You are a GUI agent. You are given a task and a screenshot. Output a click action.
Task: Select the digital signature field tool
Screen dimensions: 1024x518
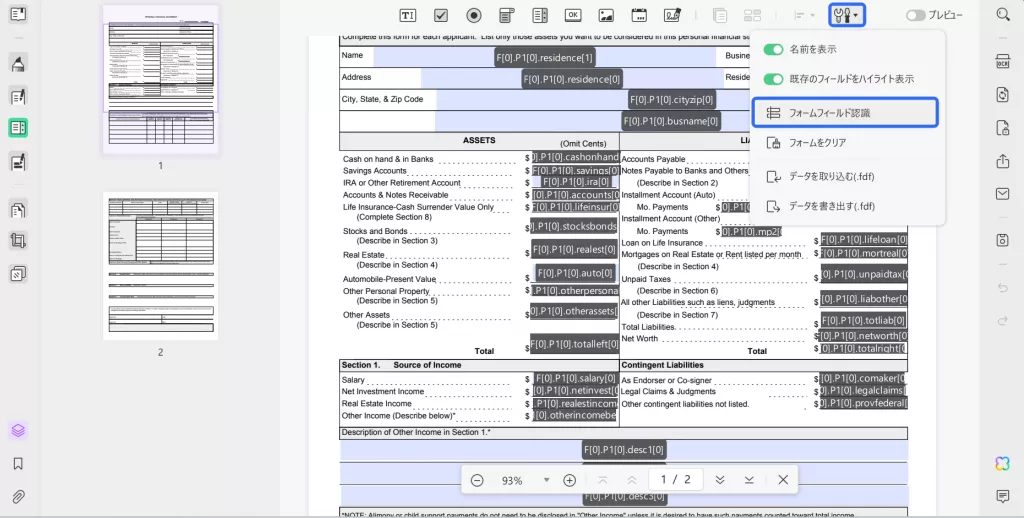pos(672,15)
